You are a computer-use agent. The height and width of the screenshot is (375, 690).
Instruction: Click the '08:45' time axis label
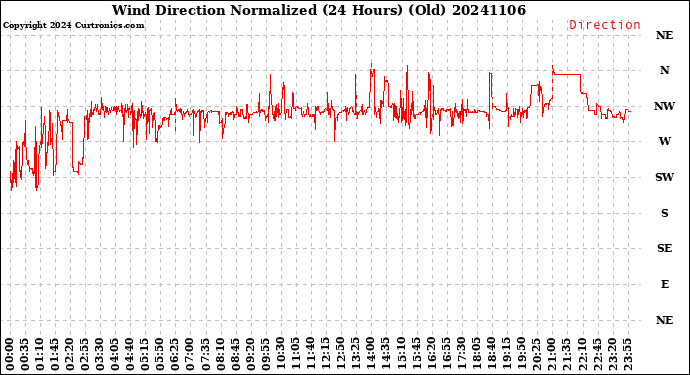(x=235, y=354)
